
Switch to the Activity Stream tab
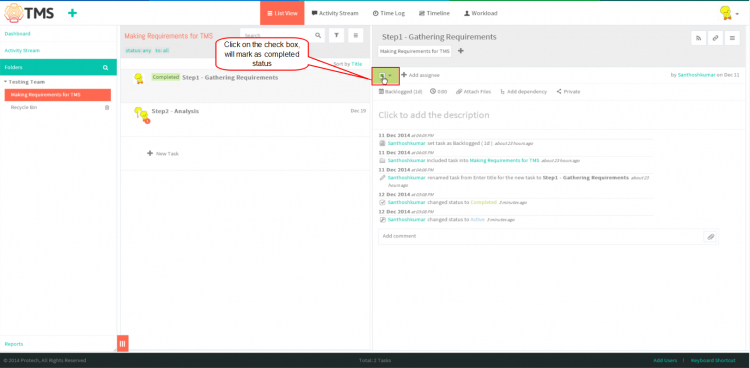[x=335, y=13]
